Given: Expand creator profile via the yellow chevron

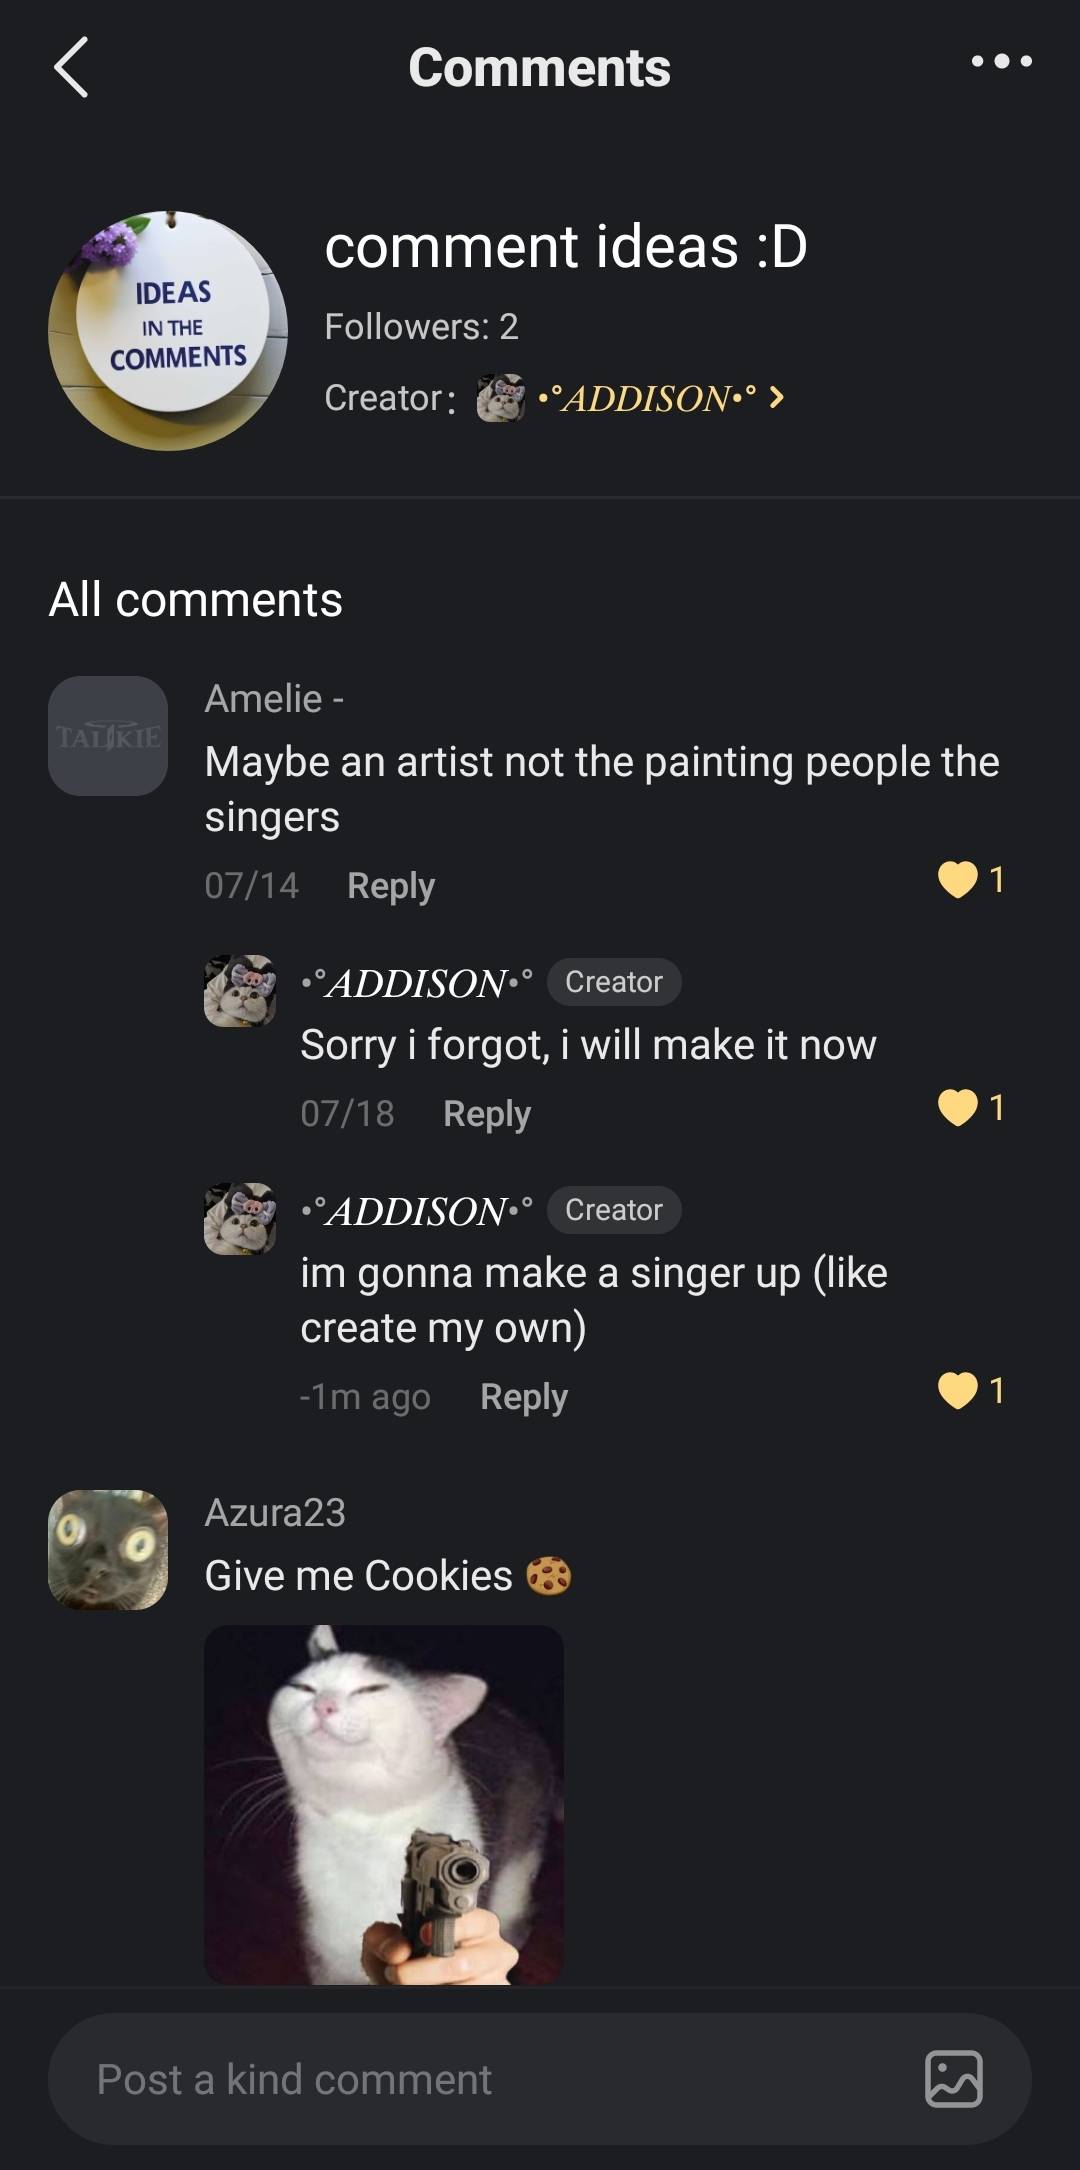Looking at the screenshot, I should click(777, 398).
